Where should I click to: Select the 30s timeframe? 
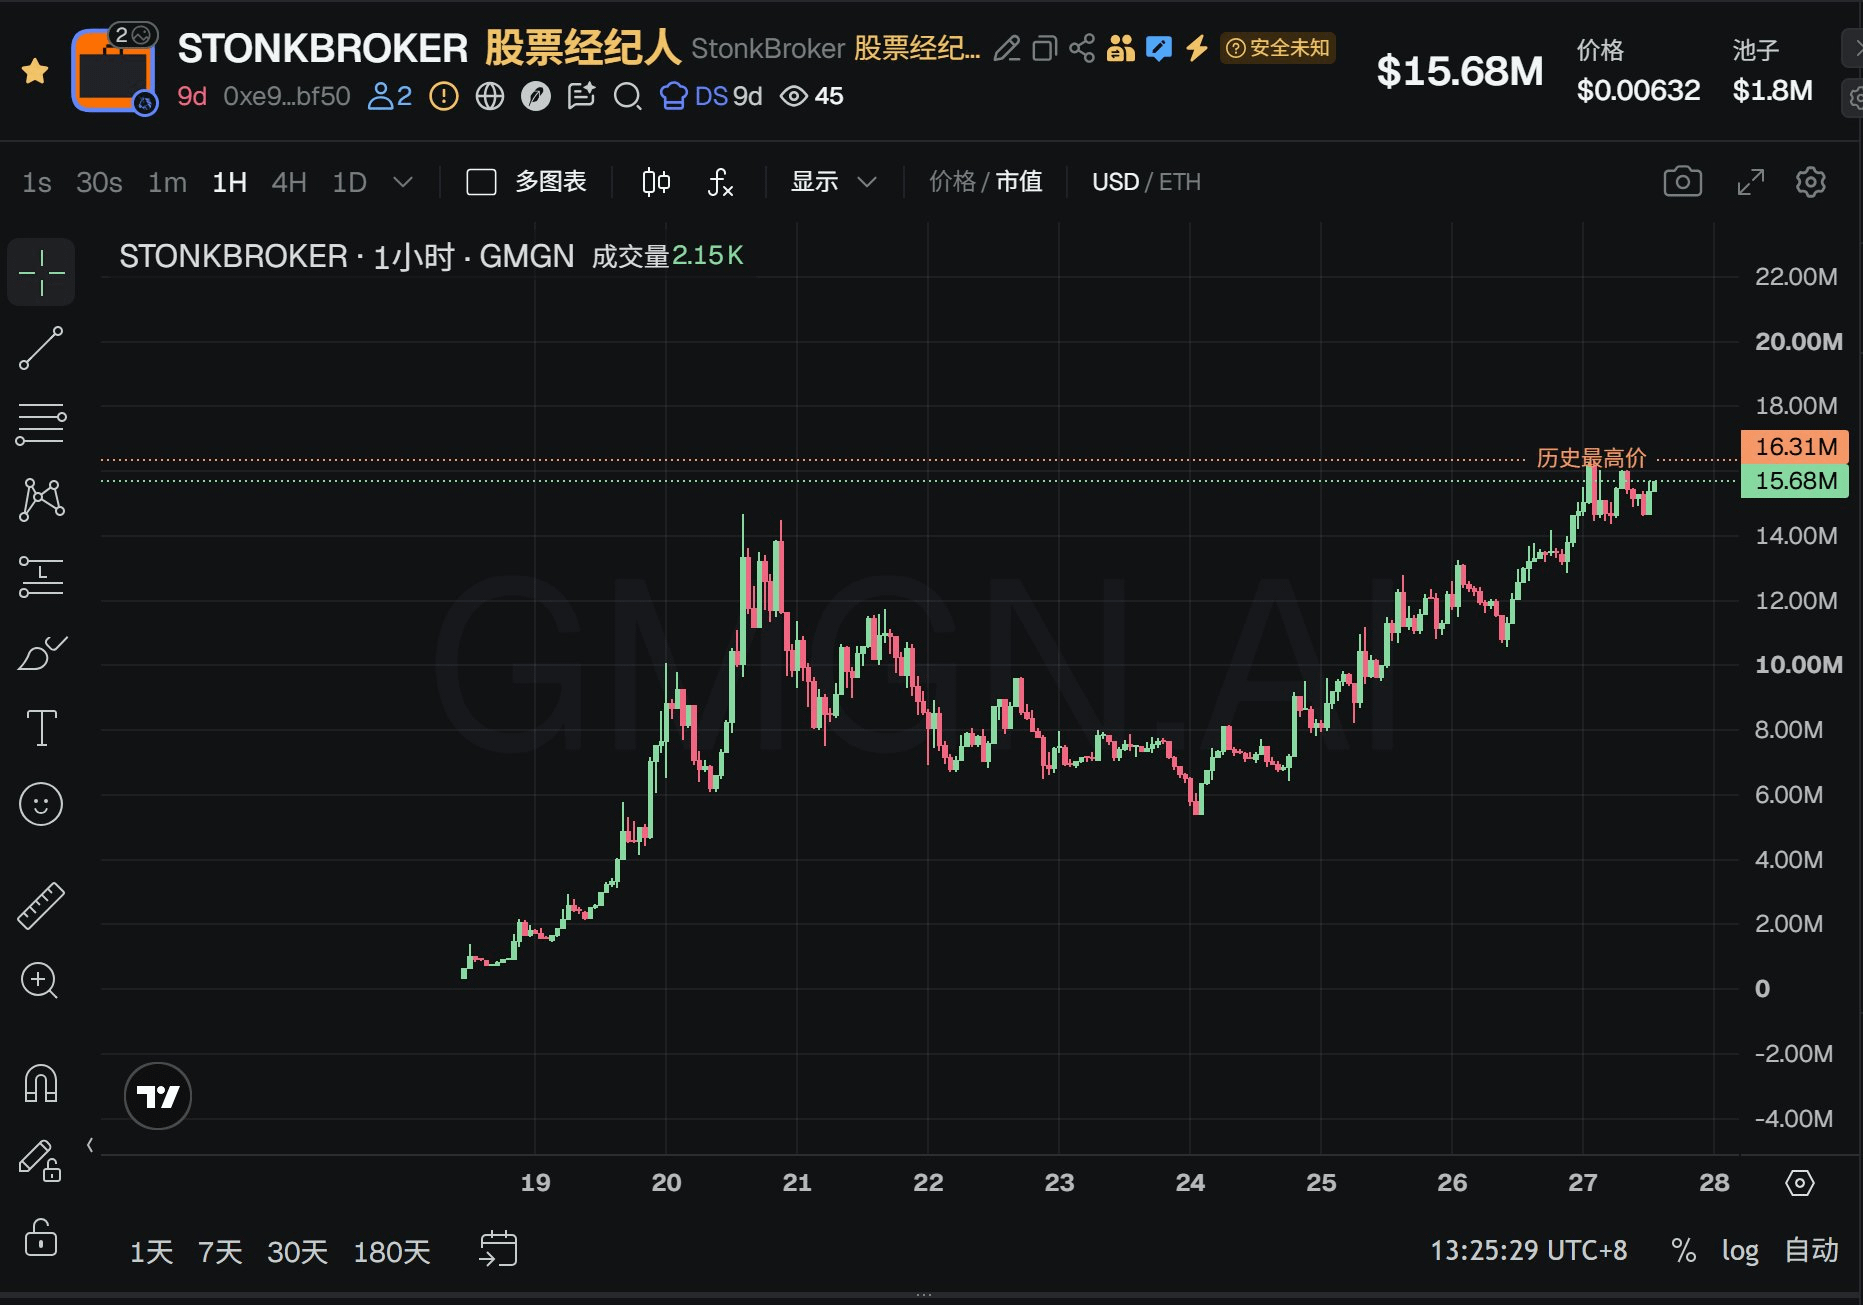pyautogui.click(x=99, y=182)
